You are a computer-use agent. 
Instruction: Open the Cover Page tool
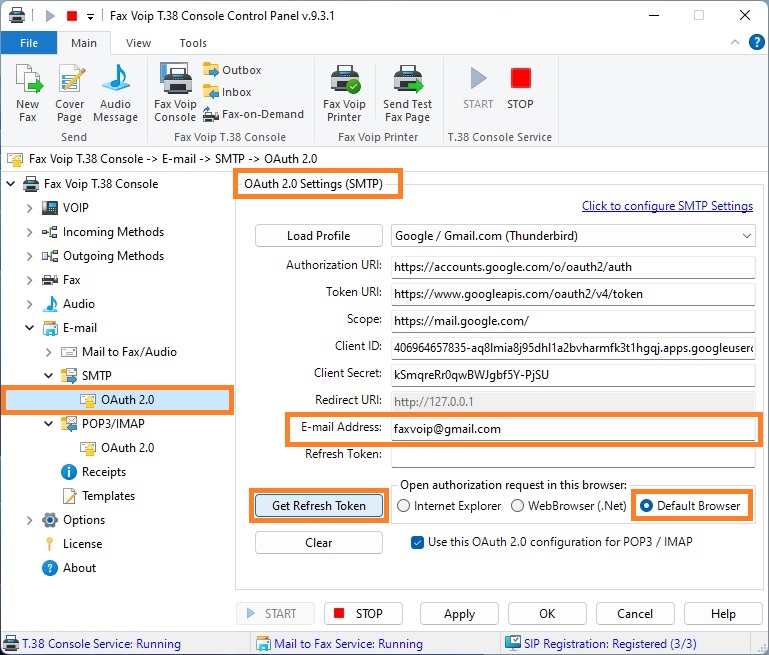point(70,93)
